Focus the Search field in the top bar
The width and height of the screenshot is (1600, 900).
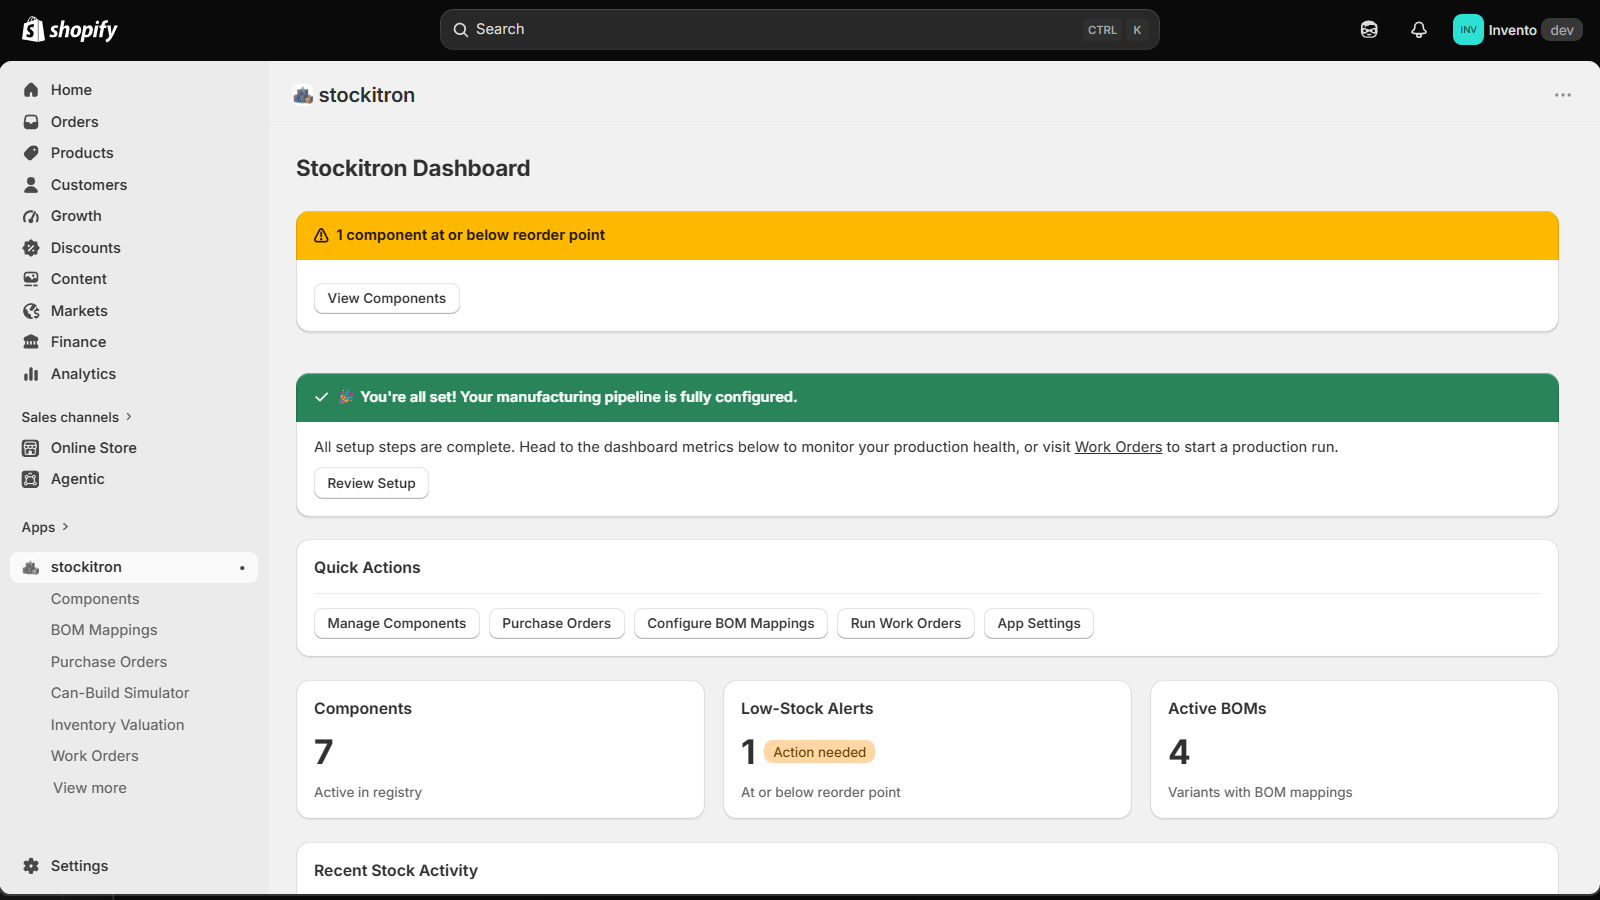[x=800, y=30]
